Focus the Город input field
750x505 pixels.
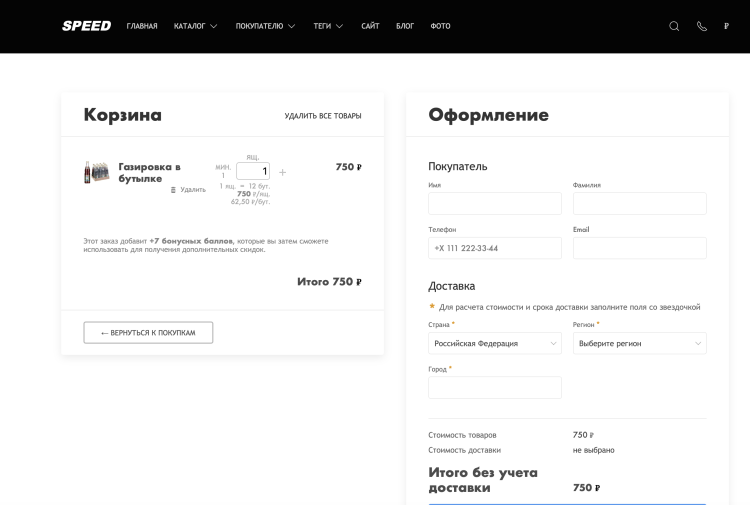495,387
